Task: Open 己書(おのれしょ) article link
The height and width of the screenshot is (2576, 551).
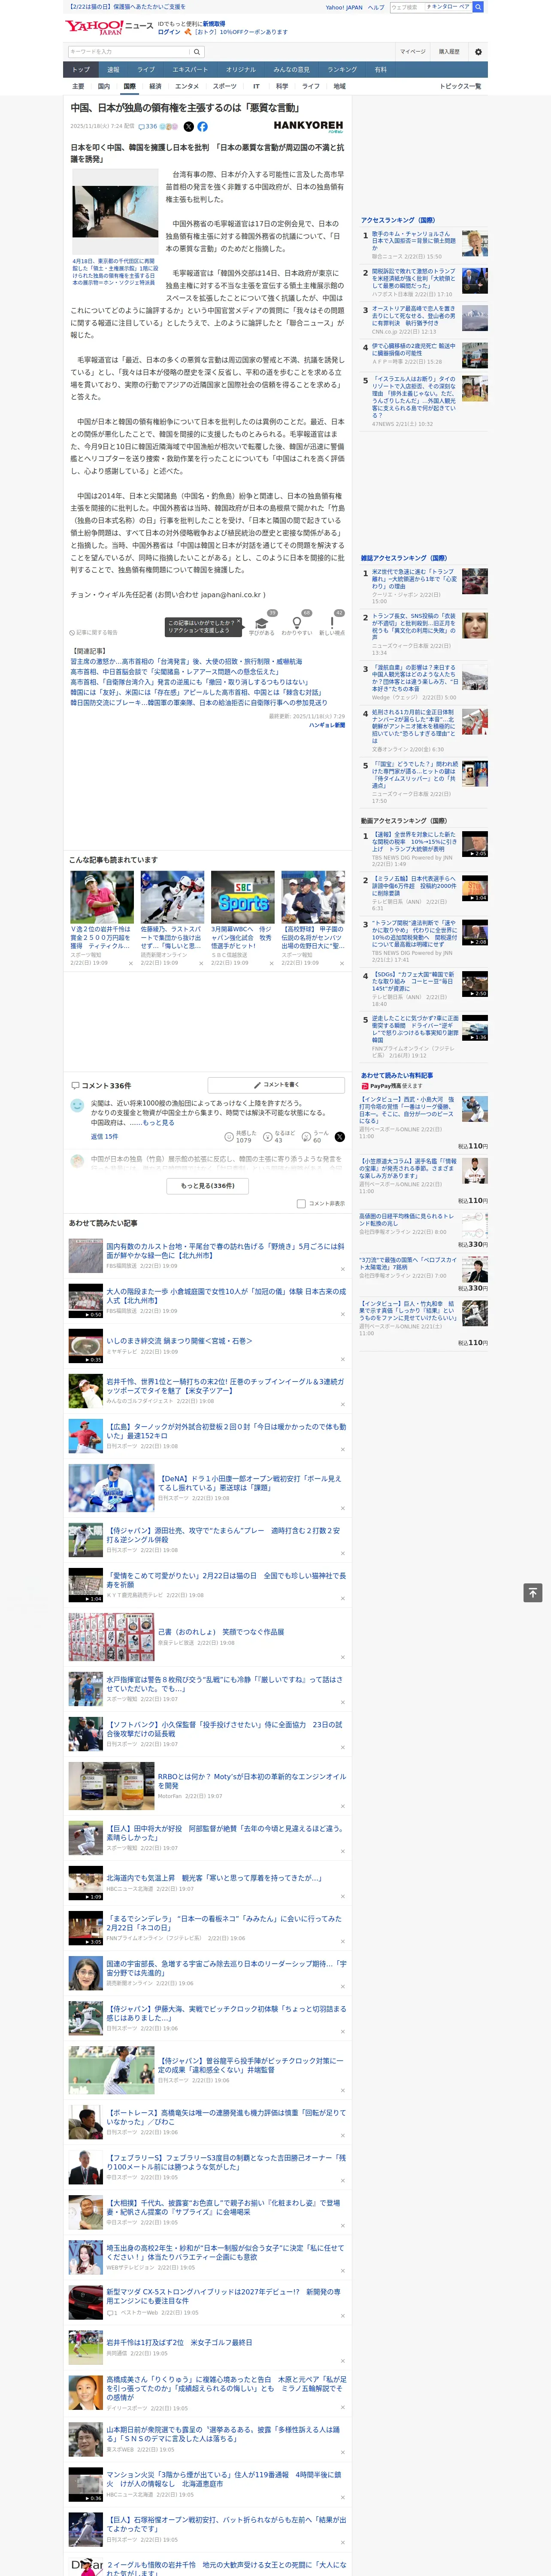Action: click(220, 1631)
